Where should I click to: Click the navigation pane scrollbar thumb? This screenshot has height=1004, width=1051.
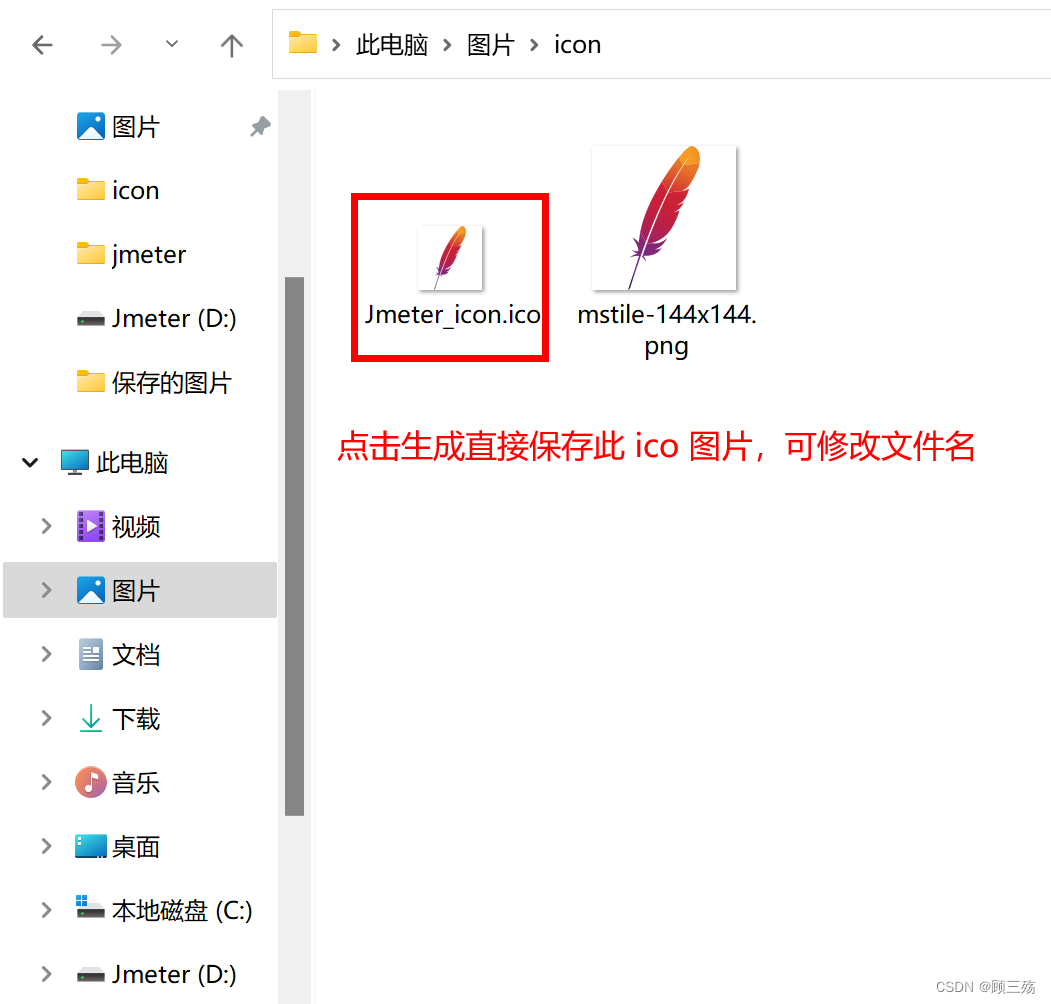294,546
